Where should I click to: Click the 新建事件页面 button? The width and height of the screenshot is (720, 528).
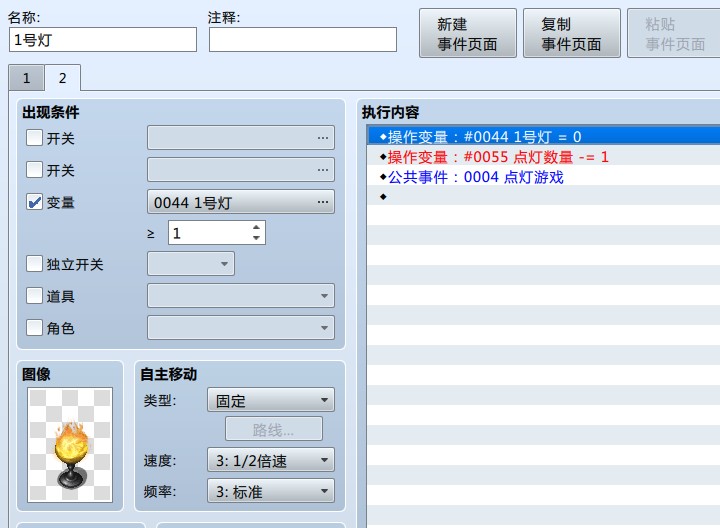pyautogui.click(x=467, y=34)
